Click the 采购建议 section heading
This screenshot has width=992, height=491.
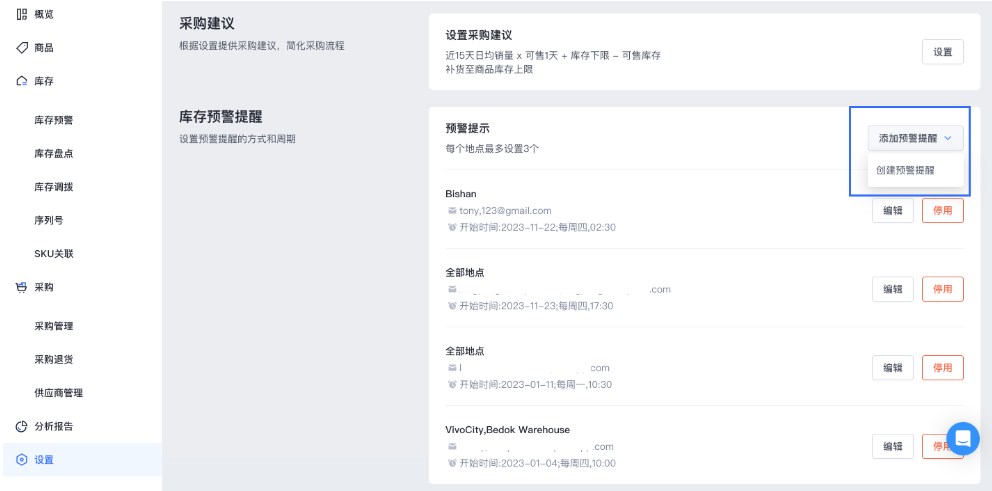click(207, 24)
